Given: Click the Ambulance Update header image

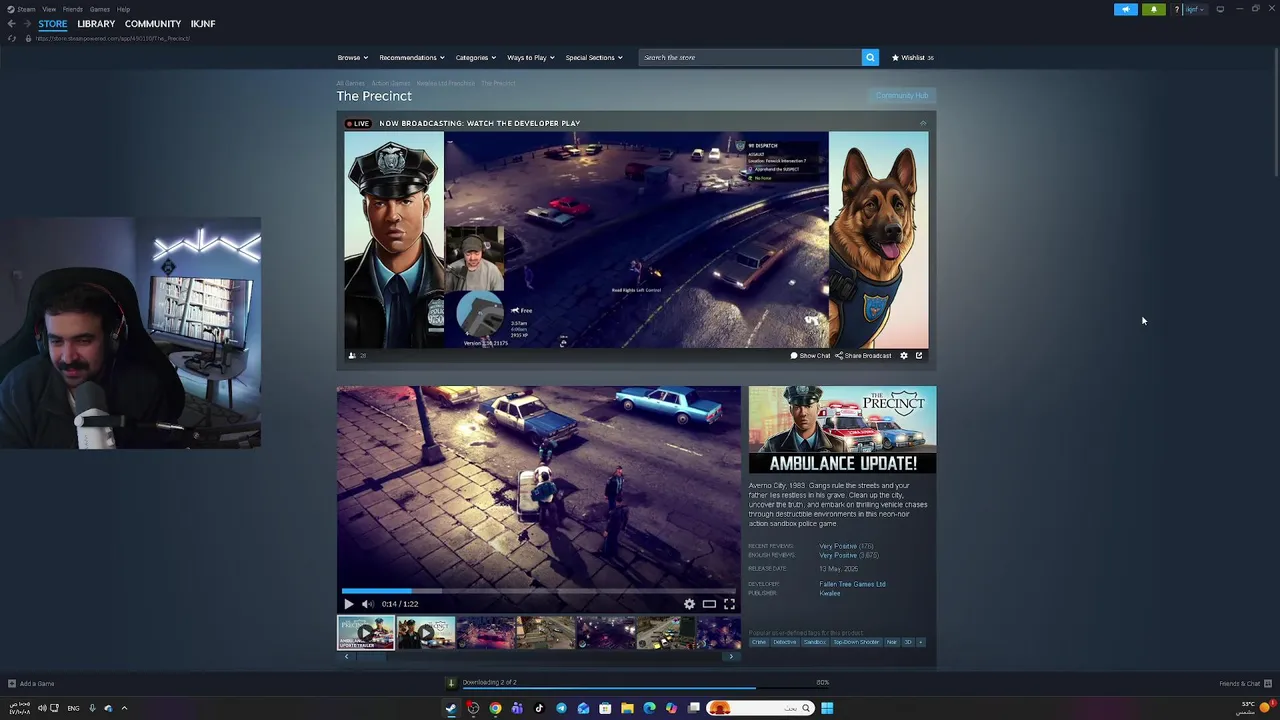Looking at the screenshot, I should [842, 430].
